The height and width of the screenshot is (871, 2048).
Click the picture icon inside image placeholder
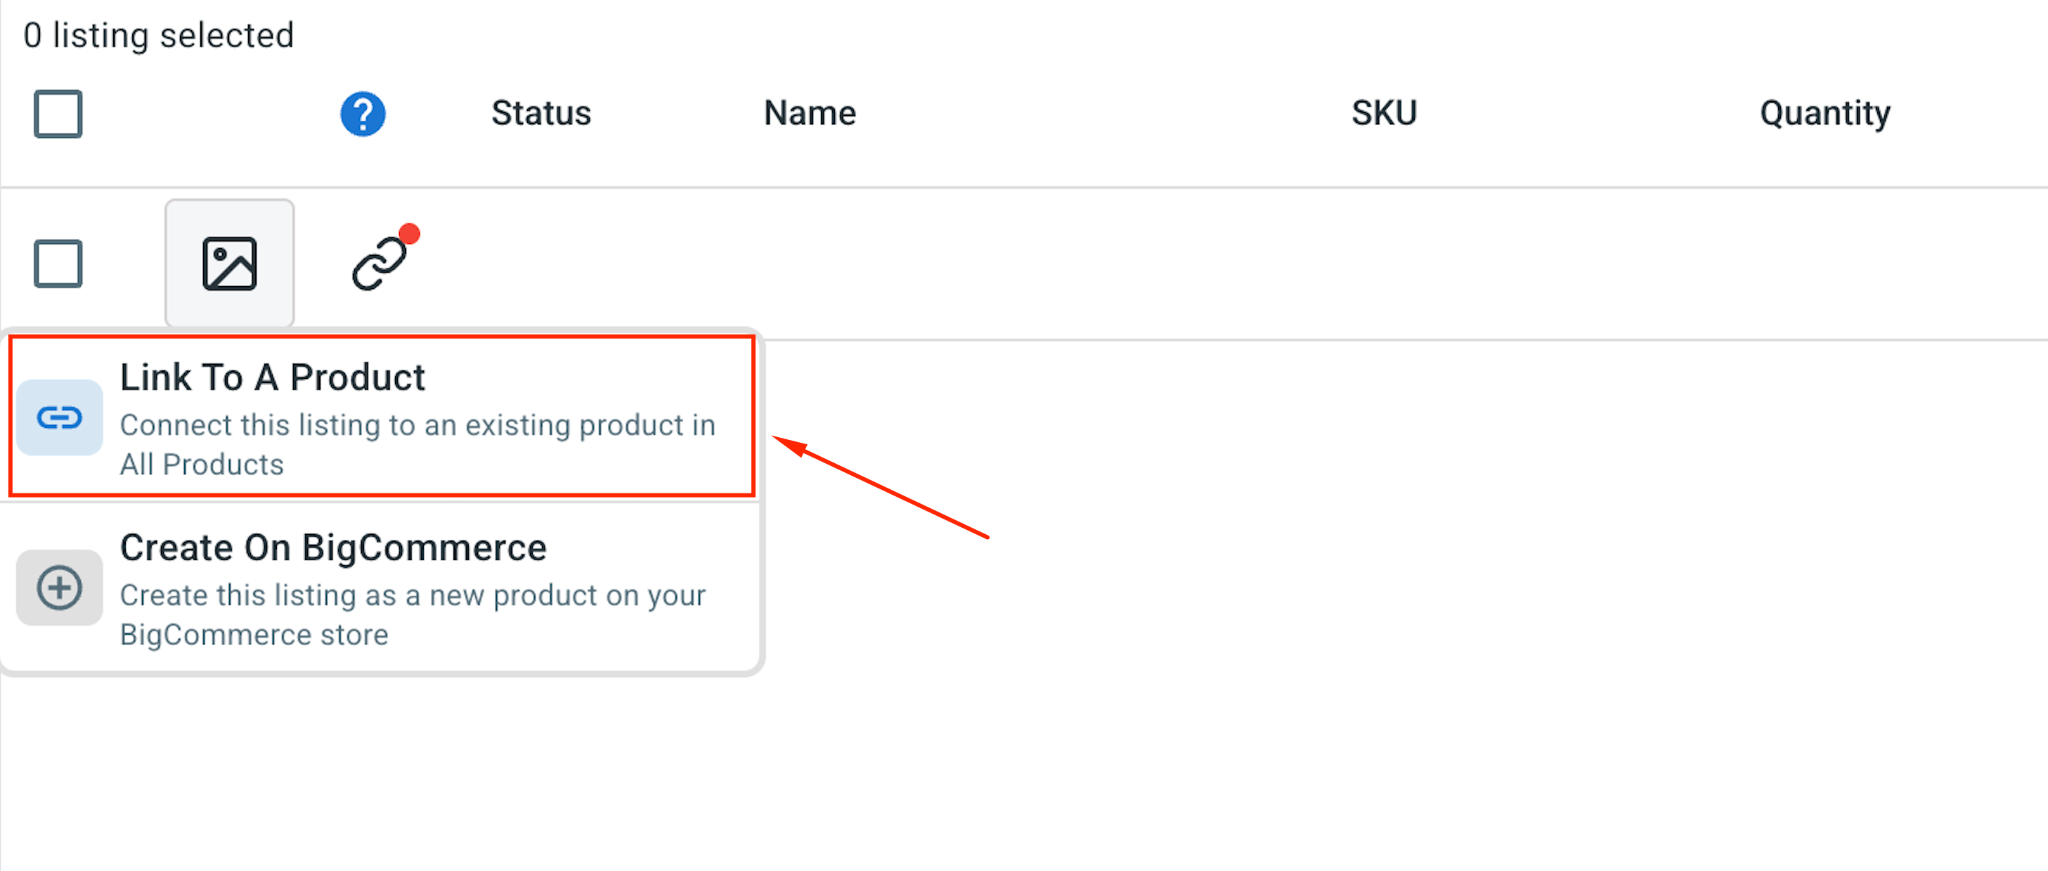(x=230, y=264)
